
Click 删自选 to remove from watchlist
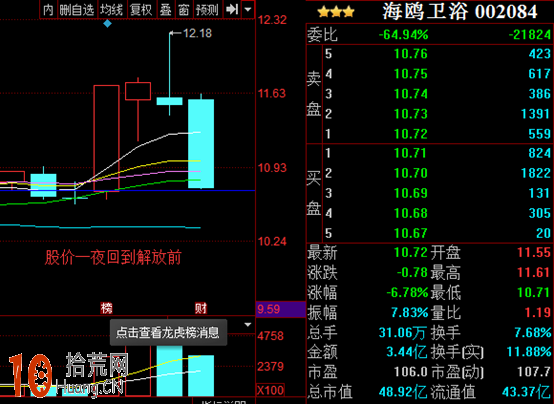(x=77, y=10)
